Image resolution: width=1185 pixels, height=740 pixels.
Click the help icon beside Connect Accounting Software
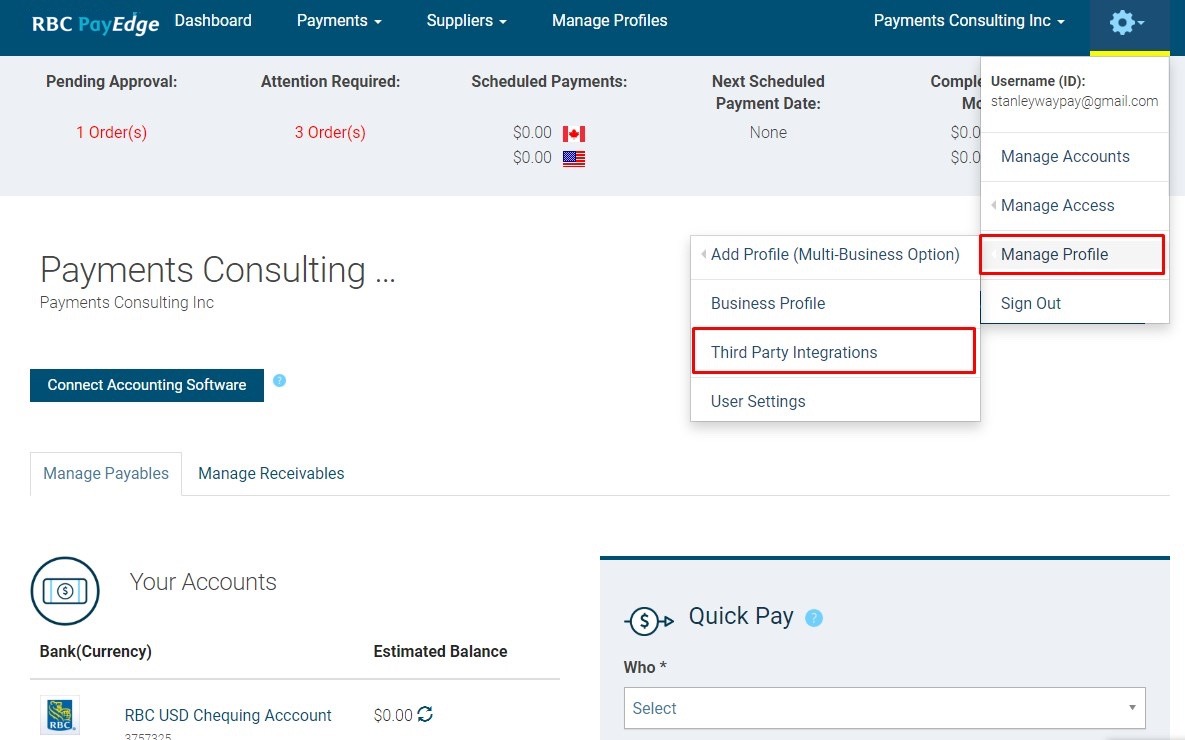coord(279,380)
